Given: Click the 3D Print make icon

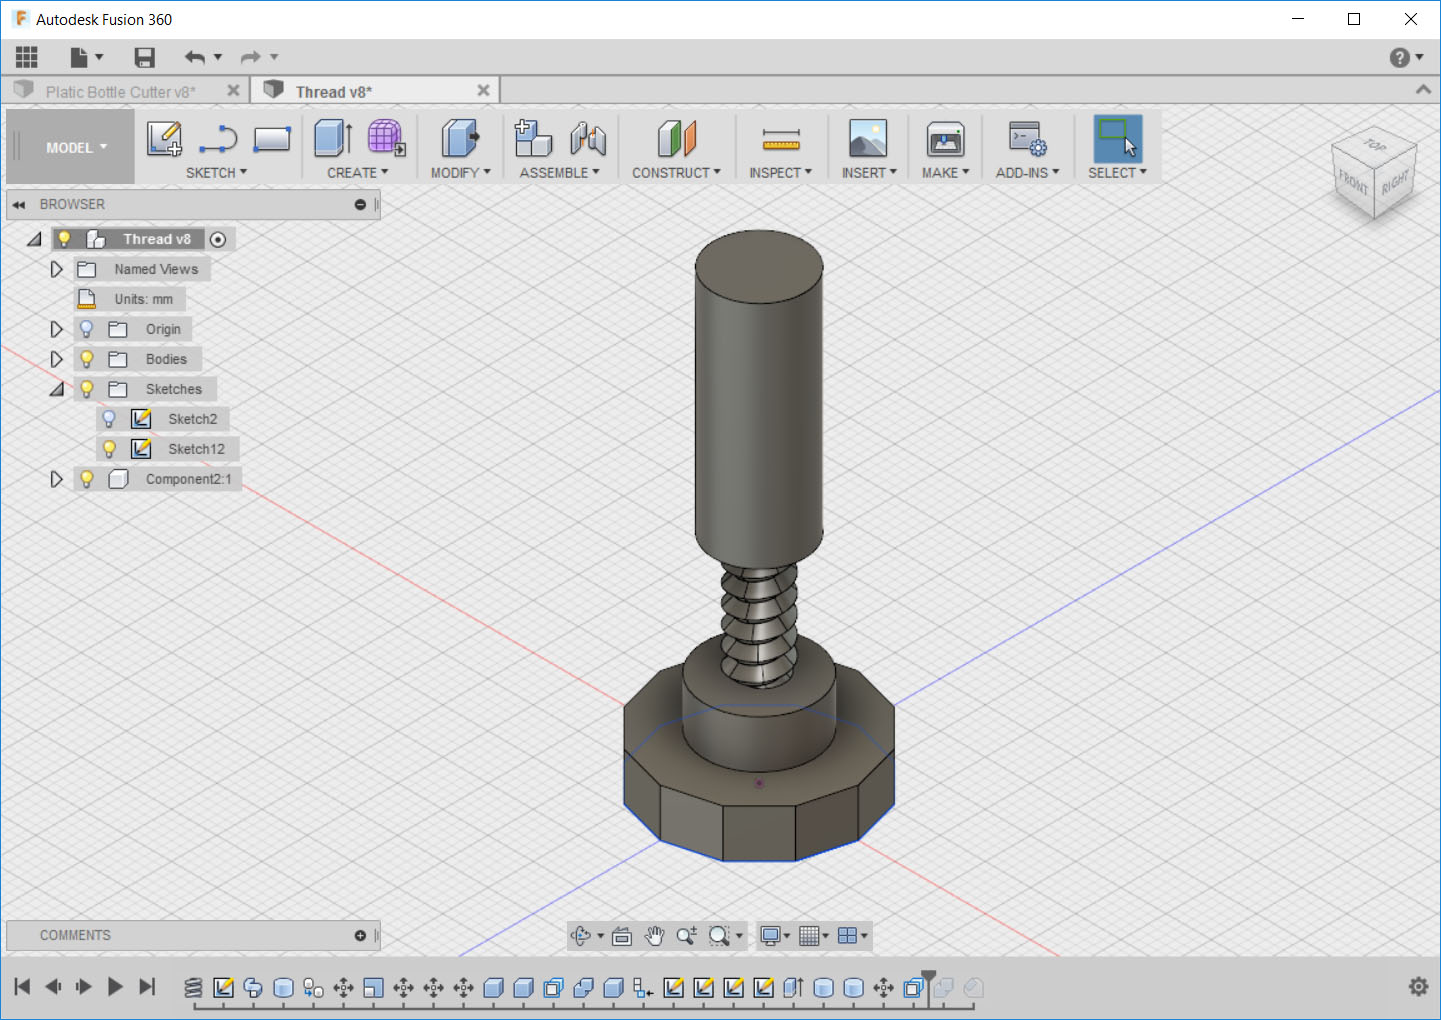Looking at the screenshot, I should [945, 139].
